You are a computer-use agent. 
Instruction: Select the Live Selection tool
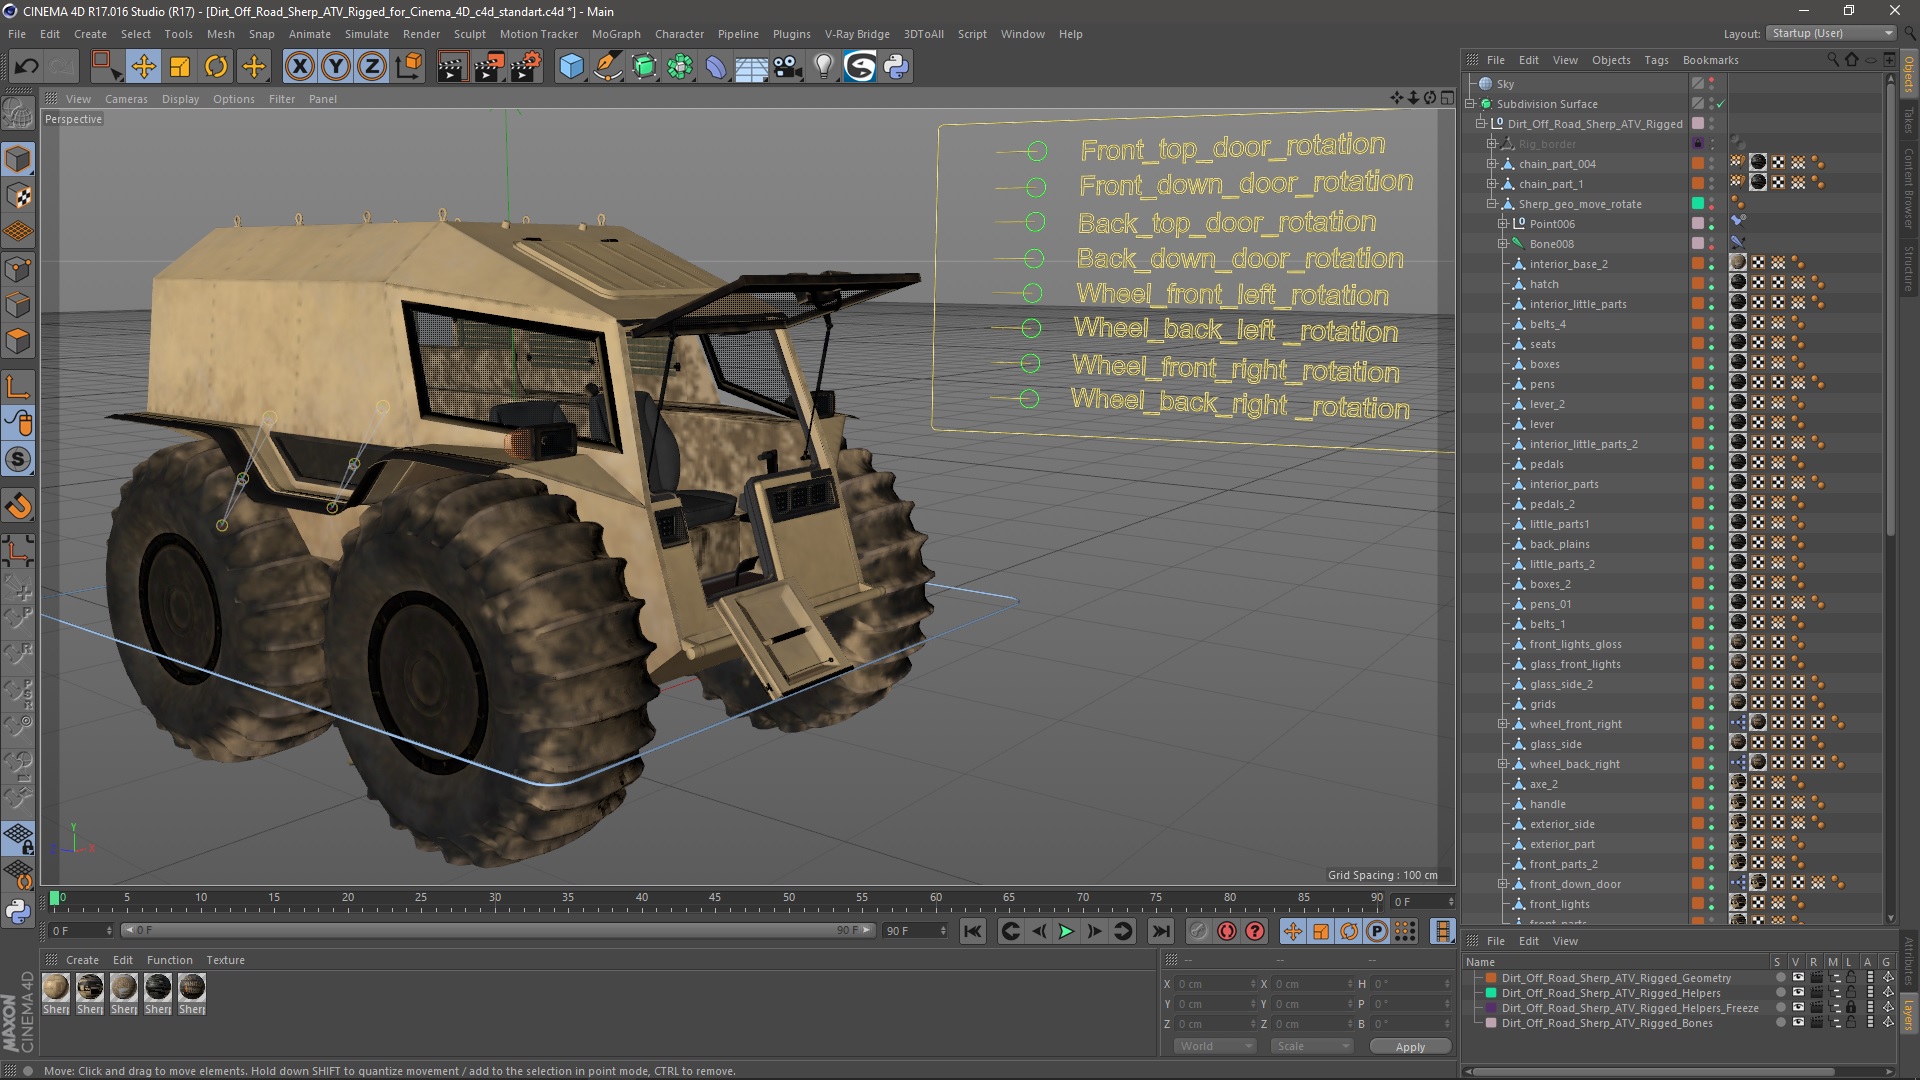(x=105, y=67)
